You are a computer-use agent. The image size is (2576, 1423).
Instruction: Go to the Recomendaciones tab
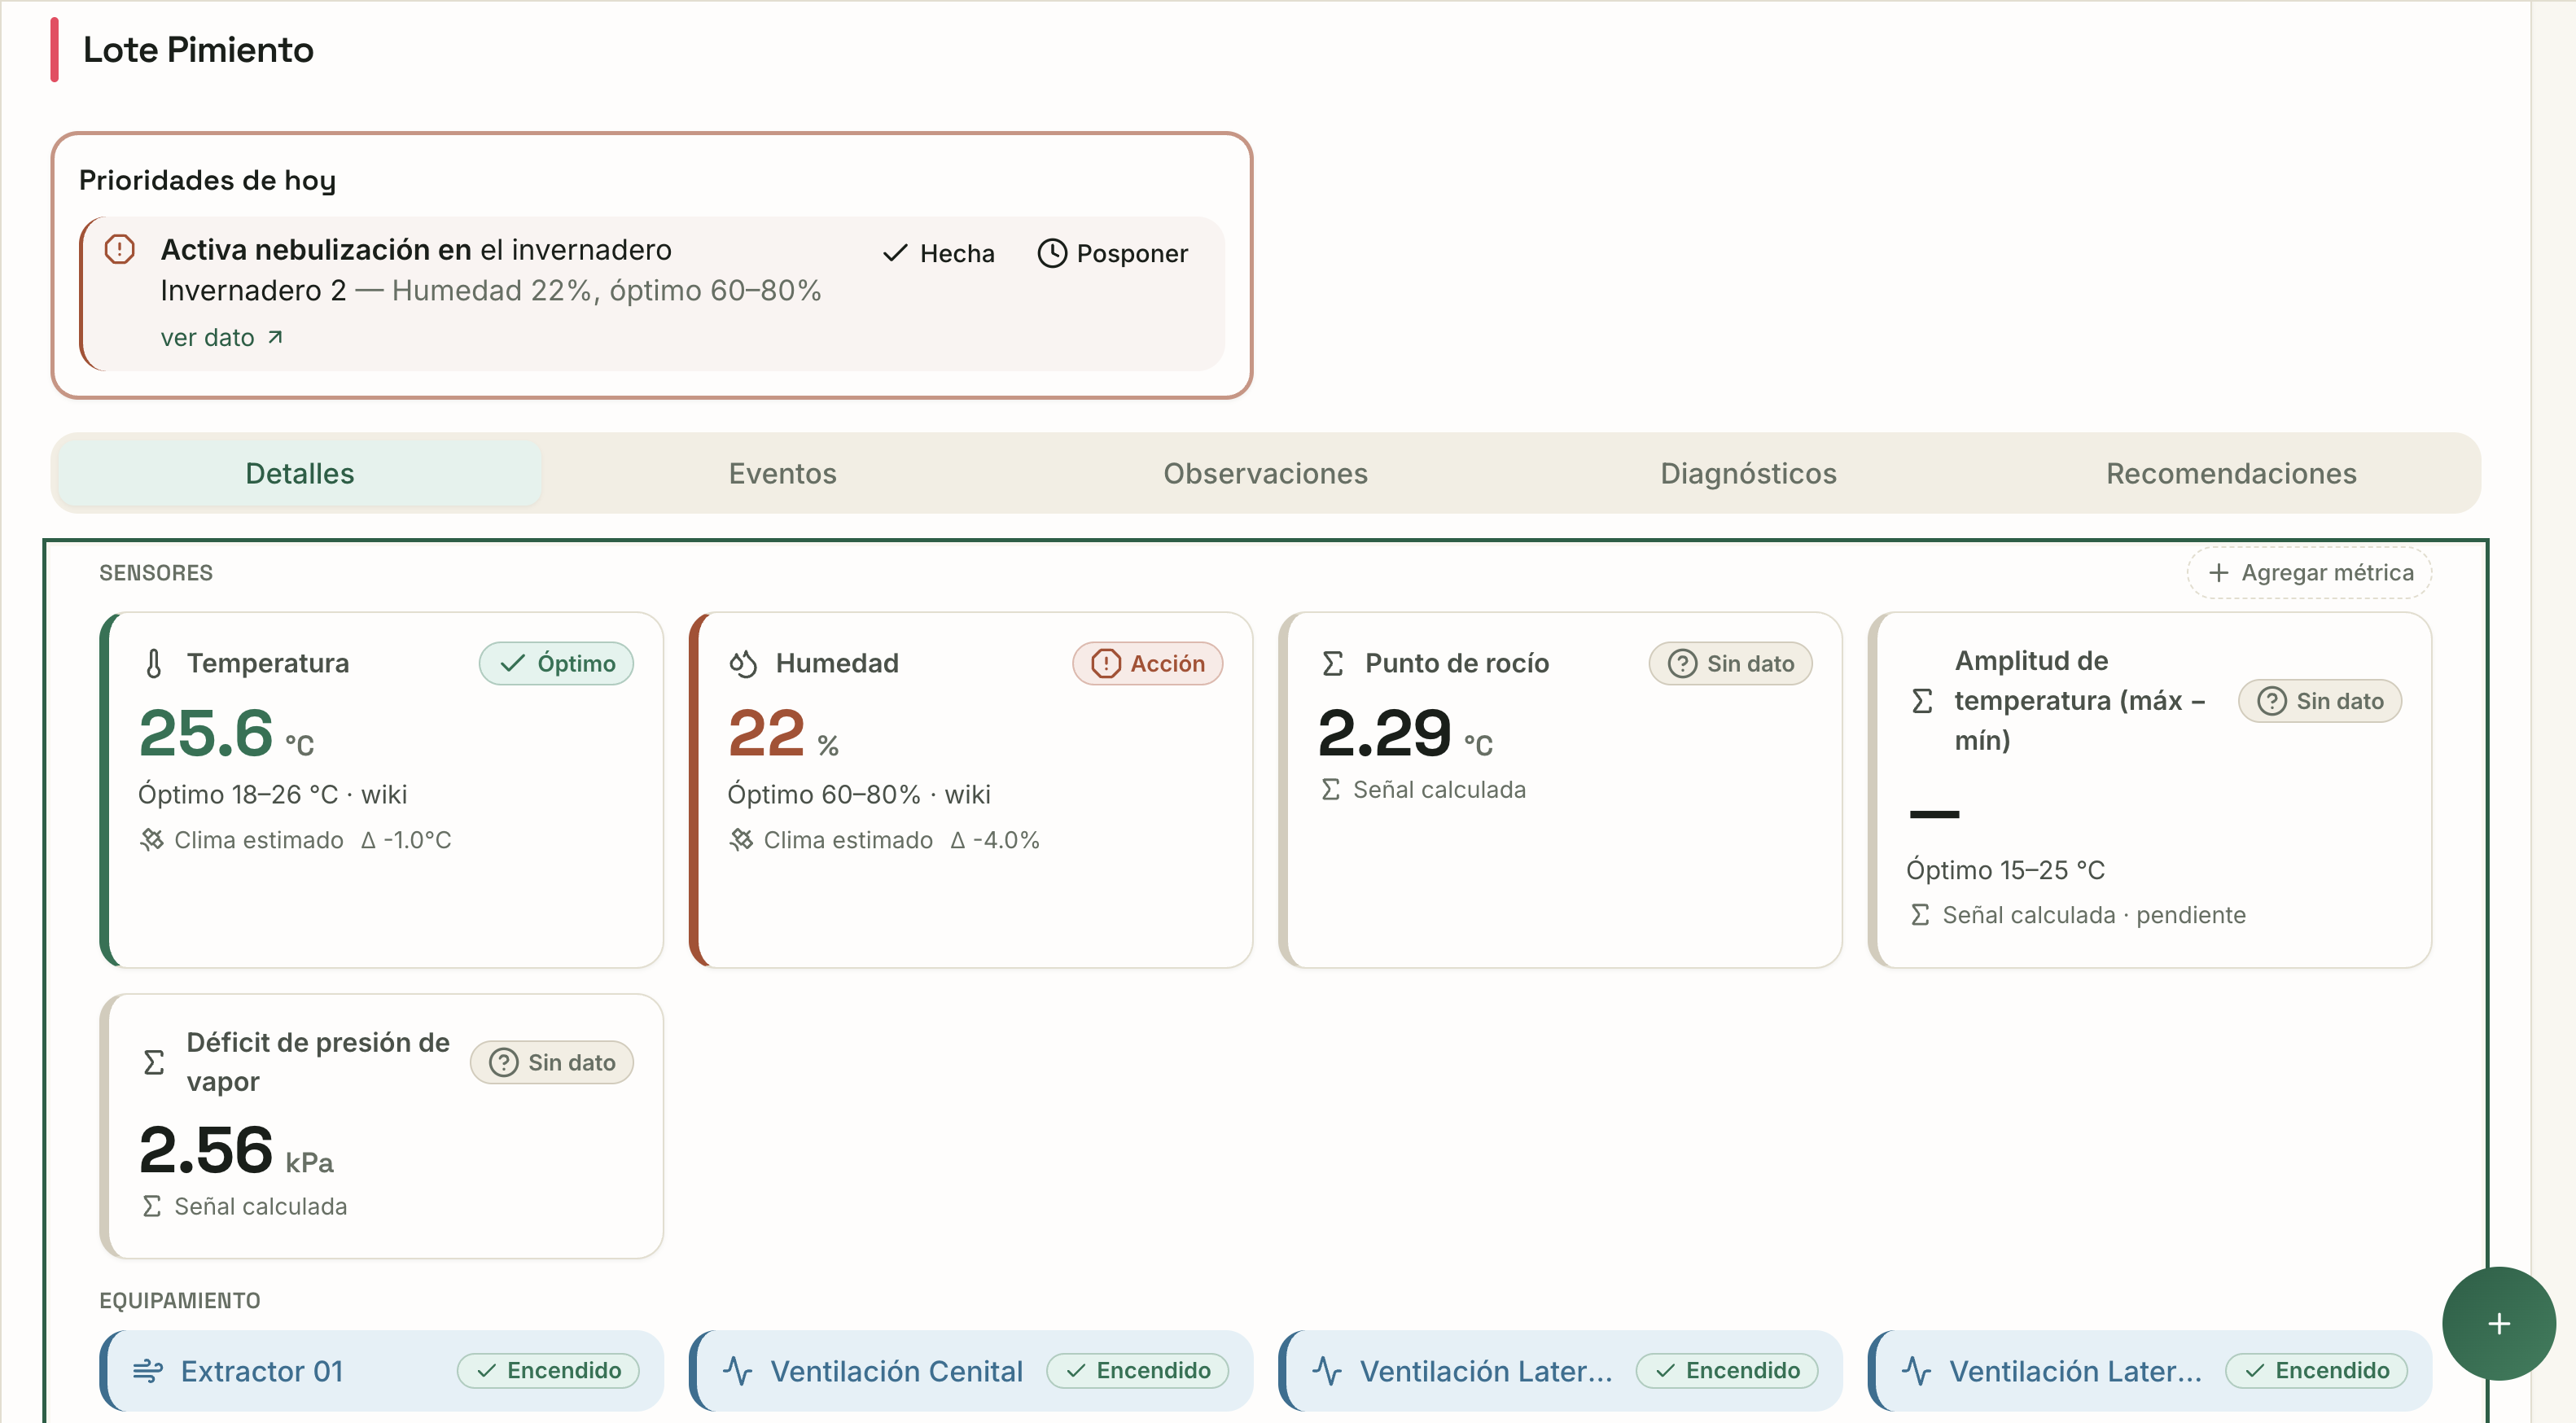[2231, 473]
